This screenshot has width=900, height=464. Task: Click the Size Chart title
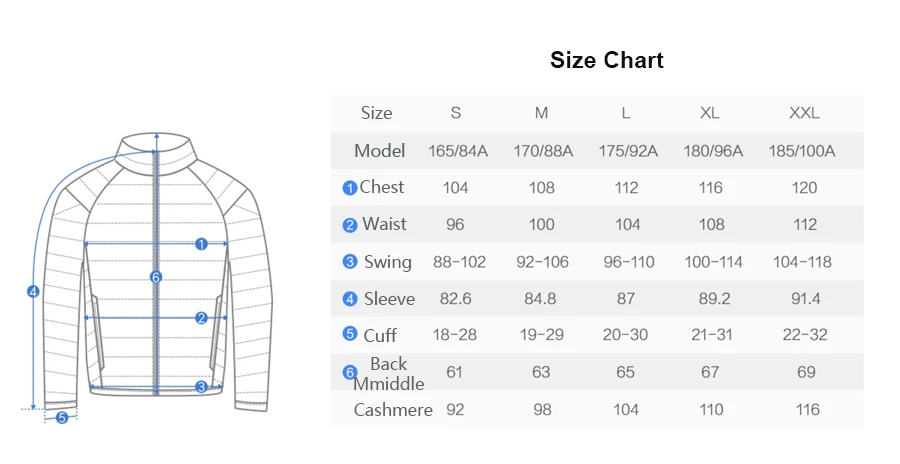click(x=607, y=60)
